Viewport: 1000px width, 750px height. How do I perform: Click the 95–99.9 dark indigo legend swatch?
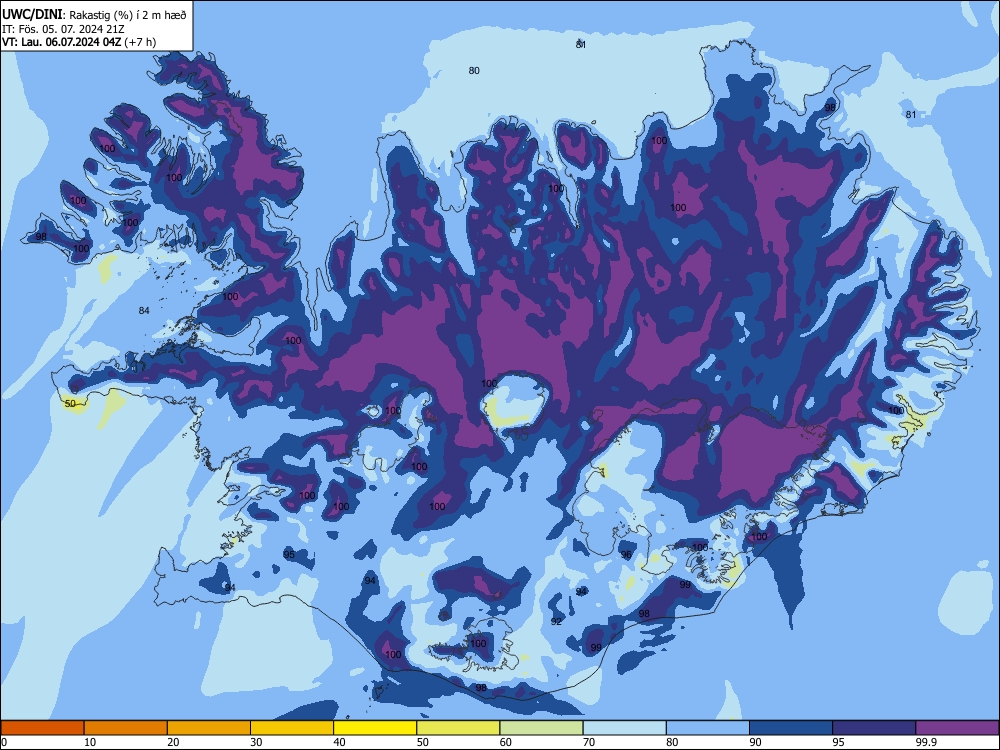point(874,728)
